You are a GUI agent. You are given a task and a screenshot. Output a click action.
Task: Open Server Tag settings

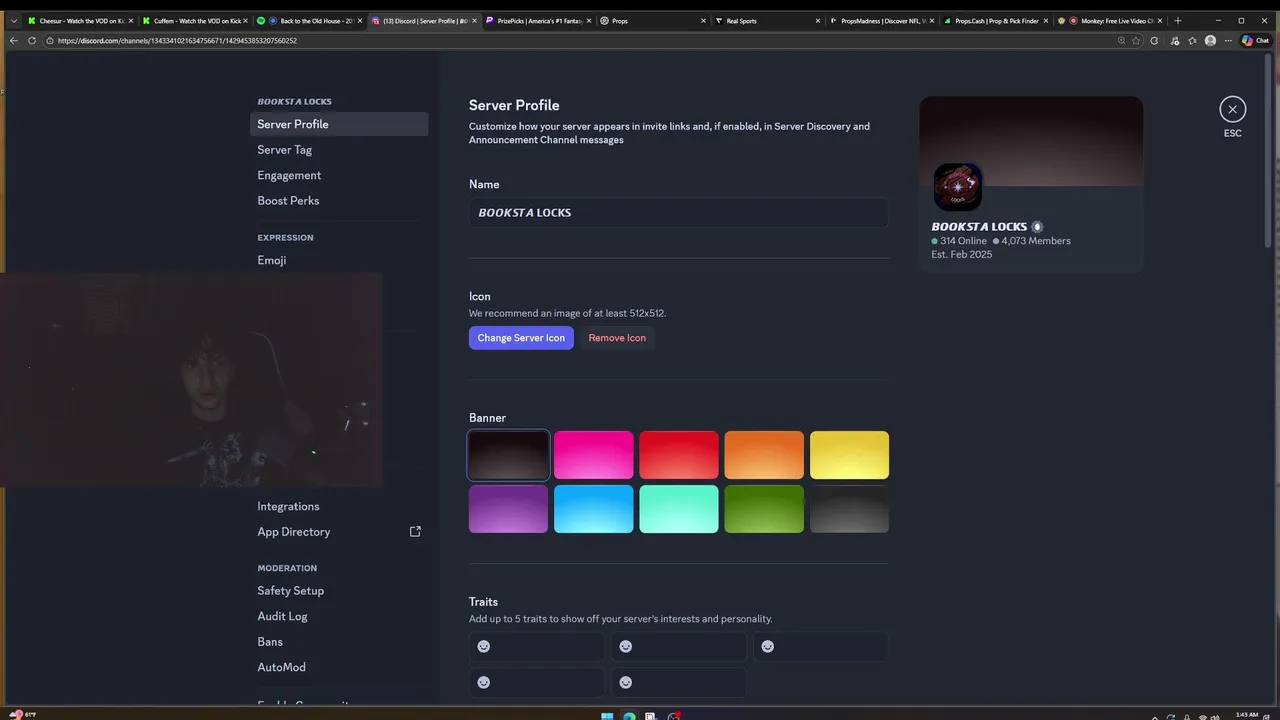coord(339,150)
